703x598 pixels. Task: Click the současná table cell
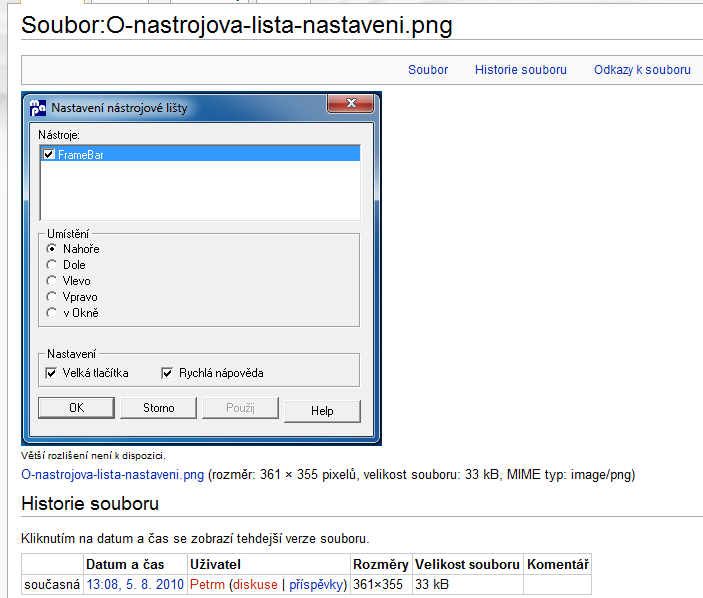52,585
